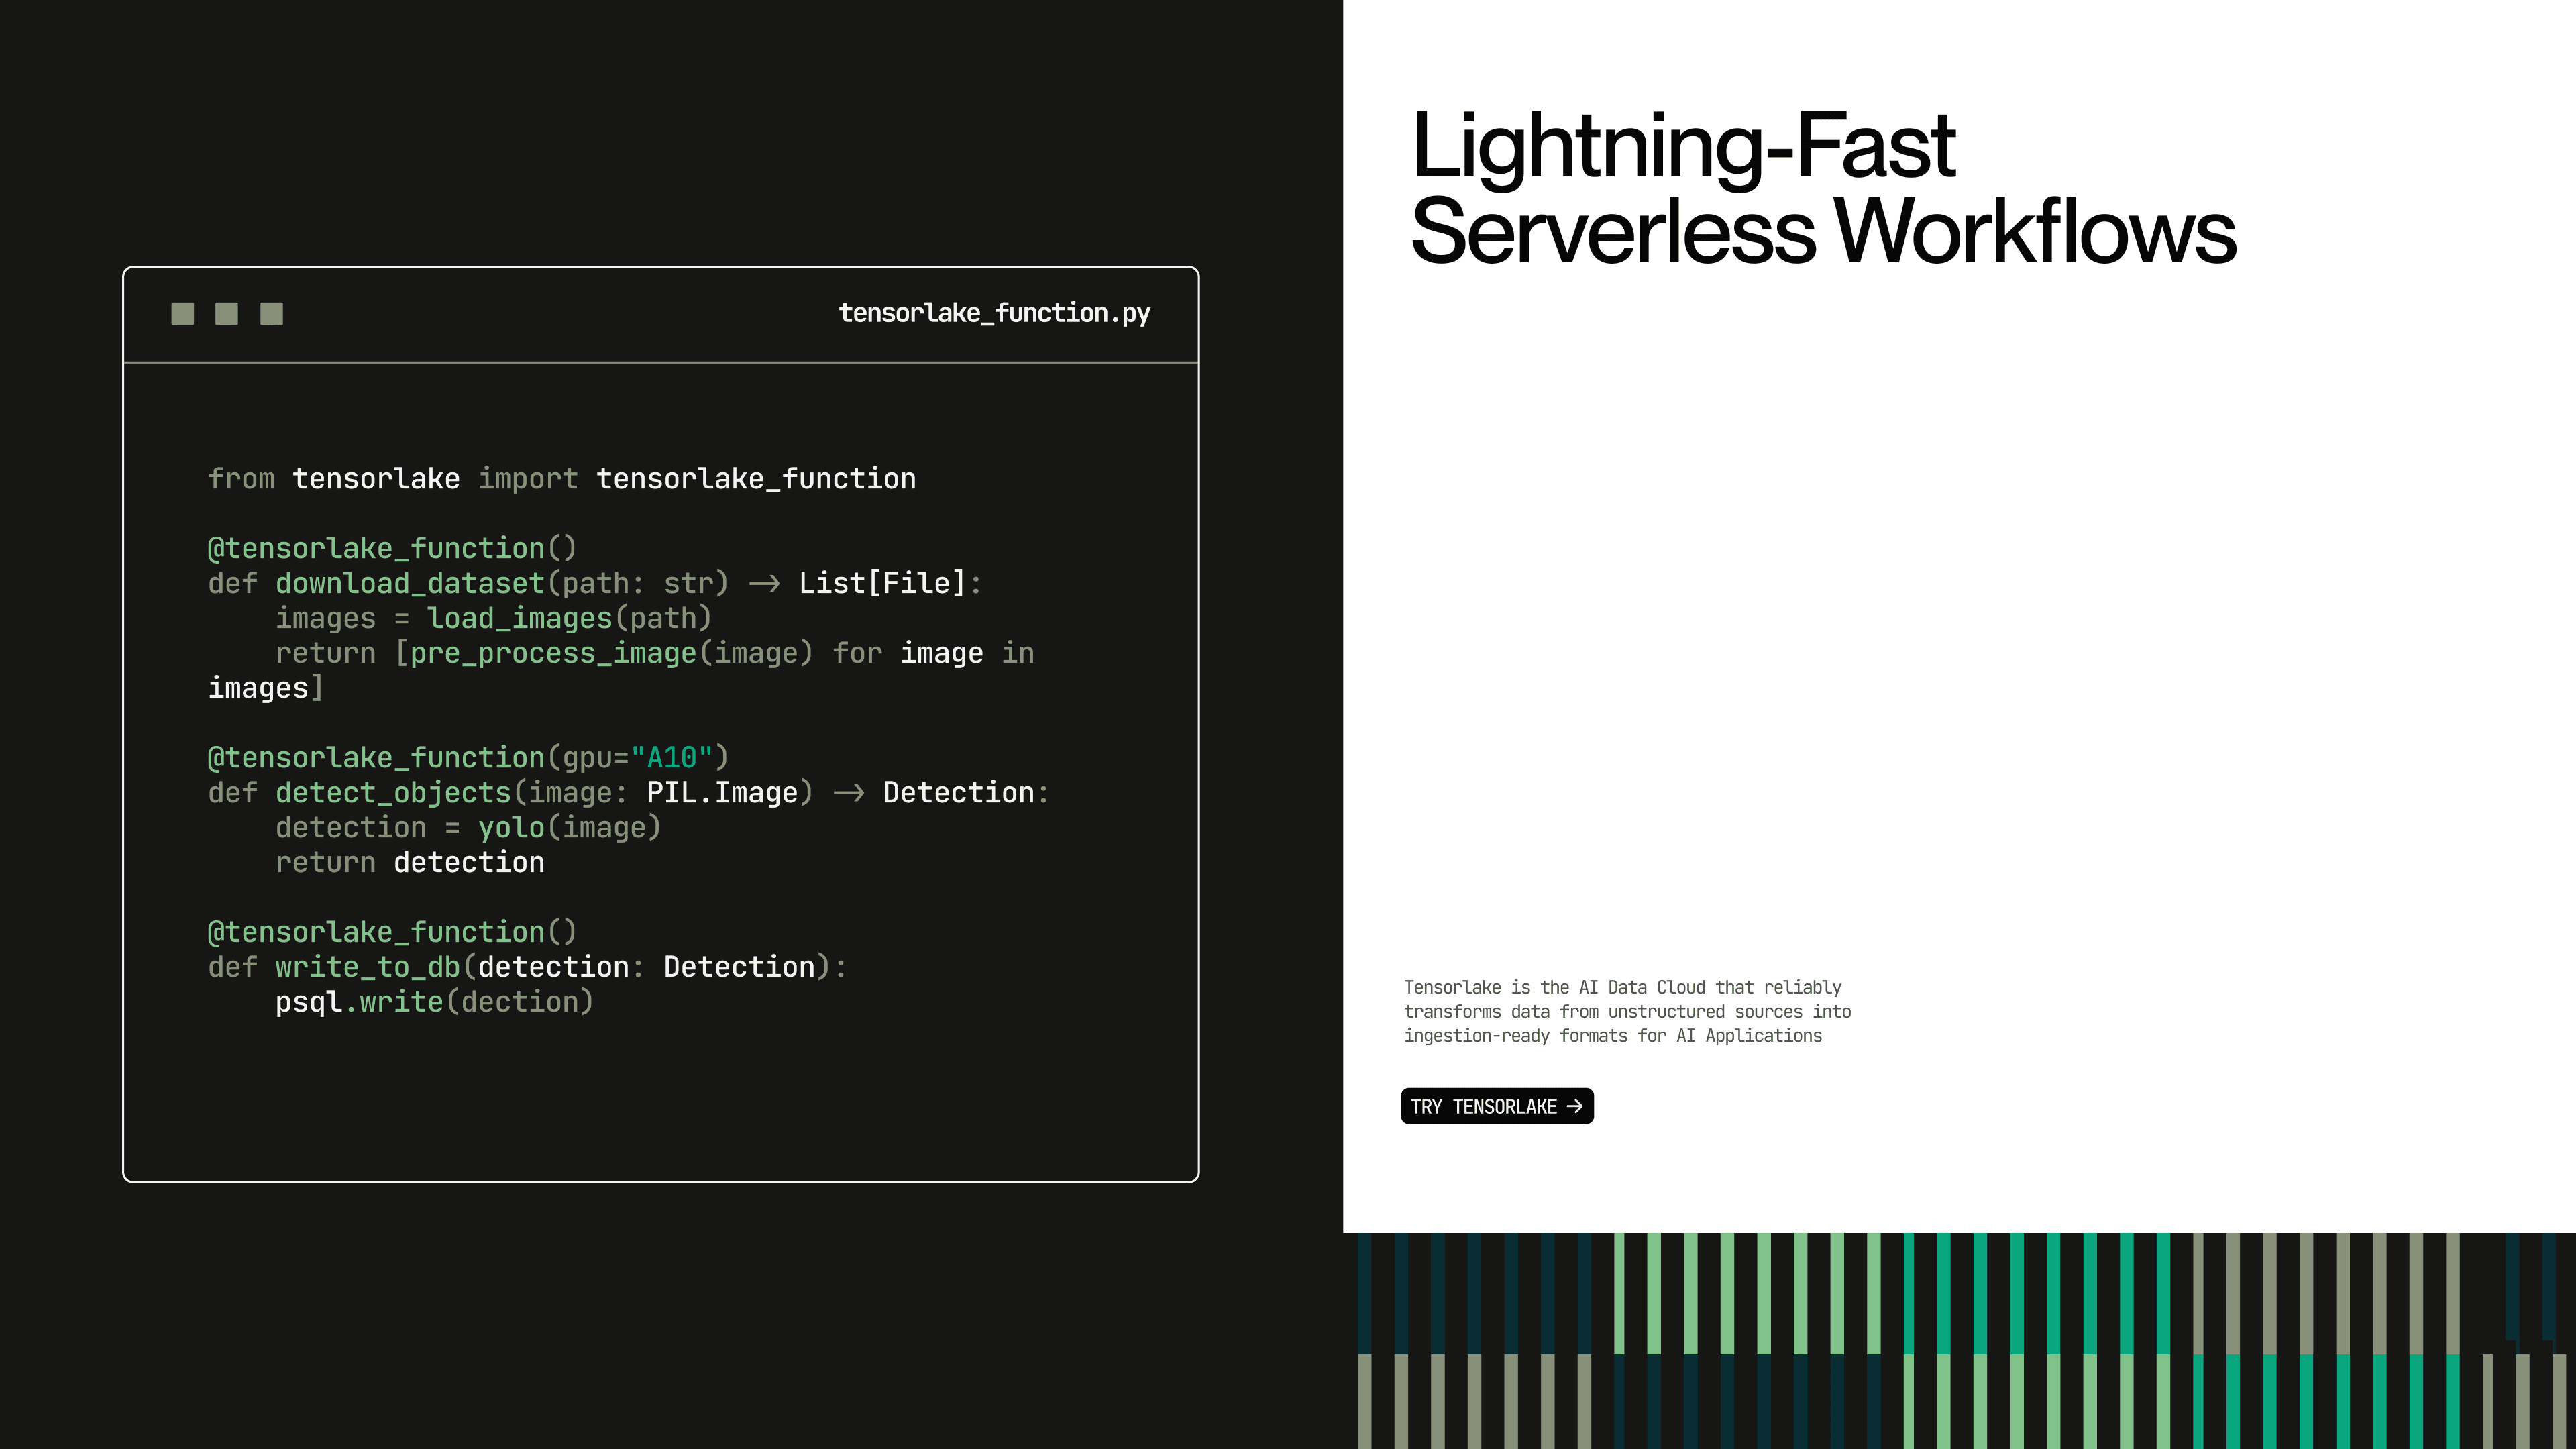Click the Tensorlake AI Data Cloud description
The width and height of the screenshot is (2576, 1449).
click(x=1627, y=1011)
